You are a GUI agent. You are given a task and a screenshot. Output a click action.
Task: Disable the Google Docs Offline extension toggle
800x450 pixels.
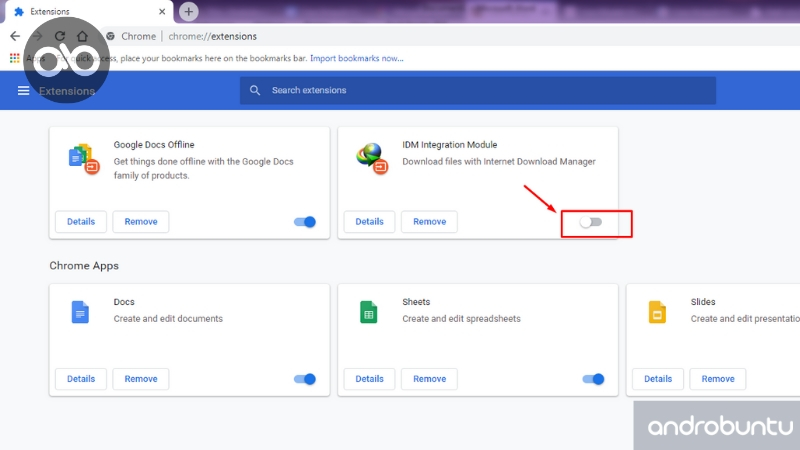pos(305,222)
